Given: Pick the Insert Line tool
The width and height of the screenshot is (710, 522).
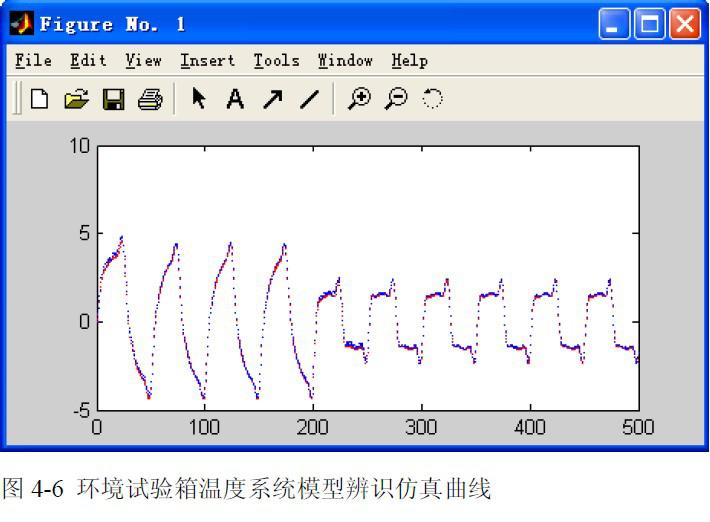Looking at the screenshot, I should point(309,99).
